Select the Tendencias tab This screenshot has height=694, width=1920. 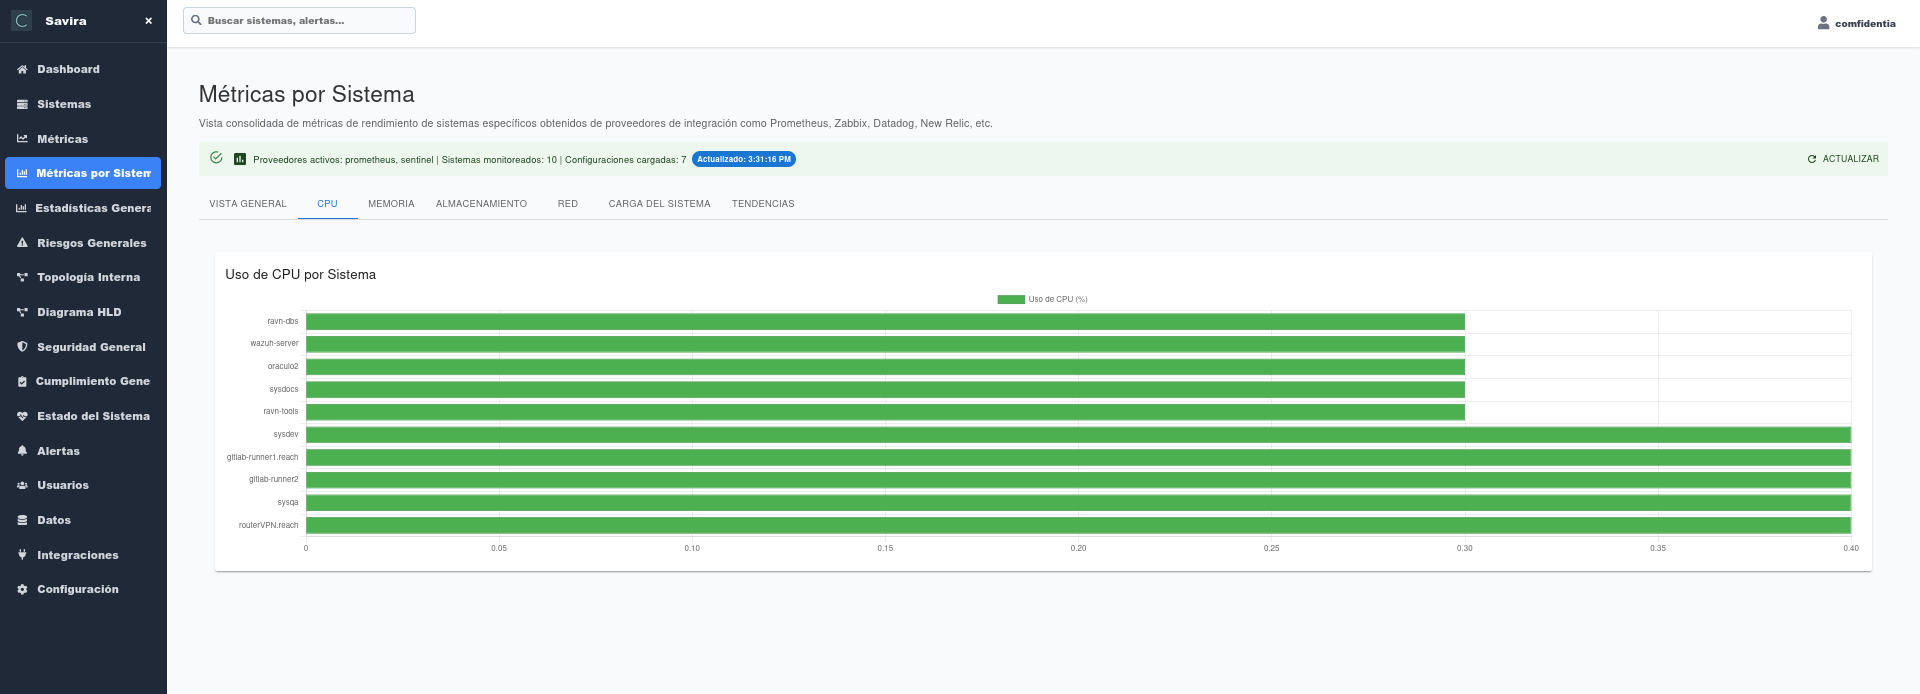pyautogui.click(x=763, y=204)
